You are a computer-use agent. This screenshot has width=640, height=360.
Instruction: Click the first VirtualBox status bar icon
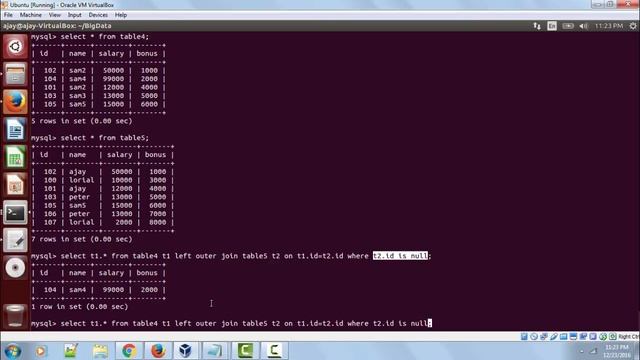tap(524, 336)
